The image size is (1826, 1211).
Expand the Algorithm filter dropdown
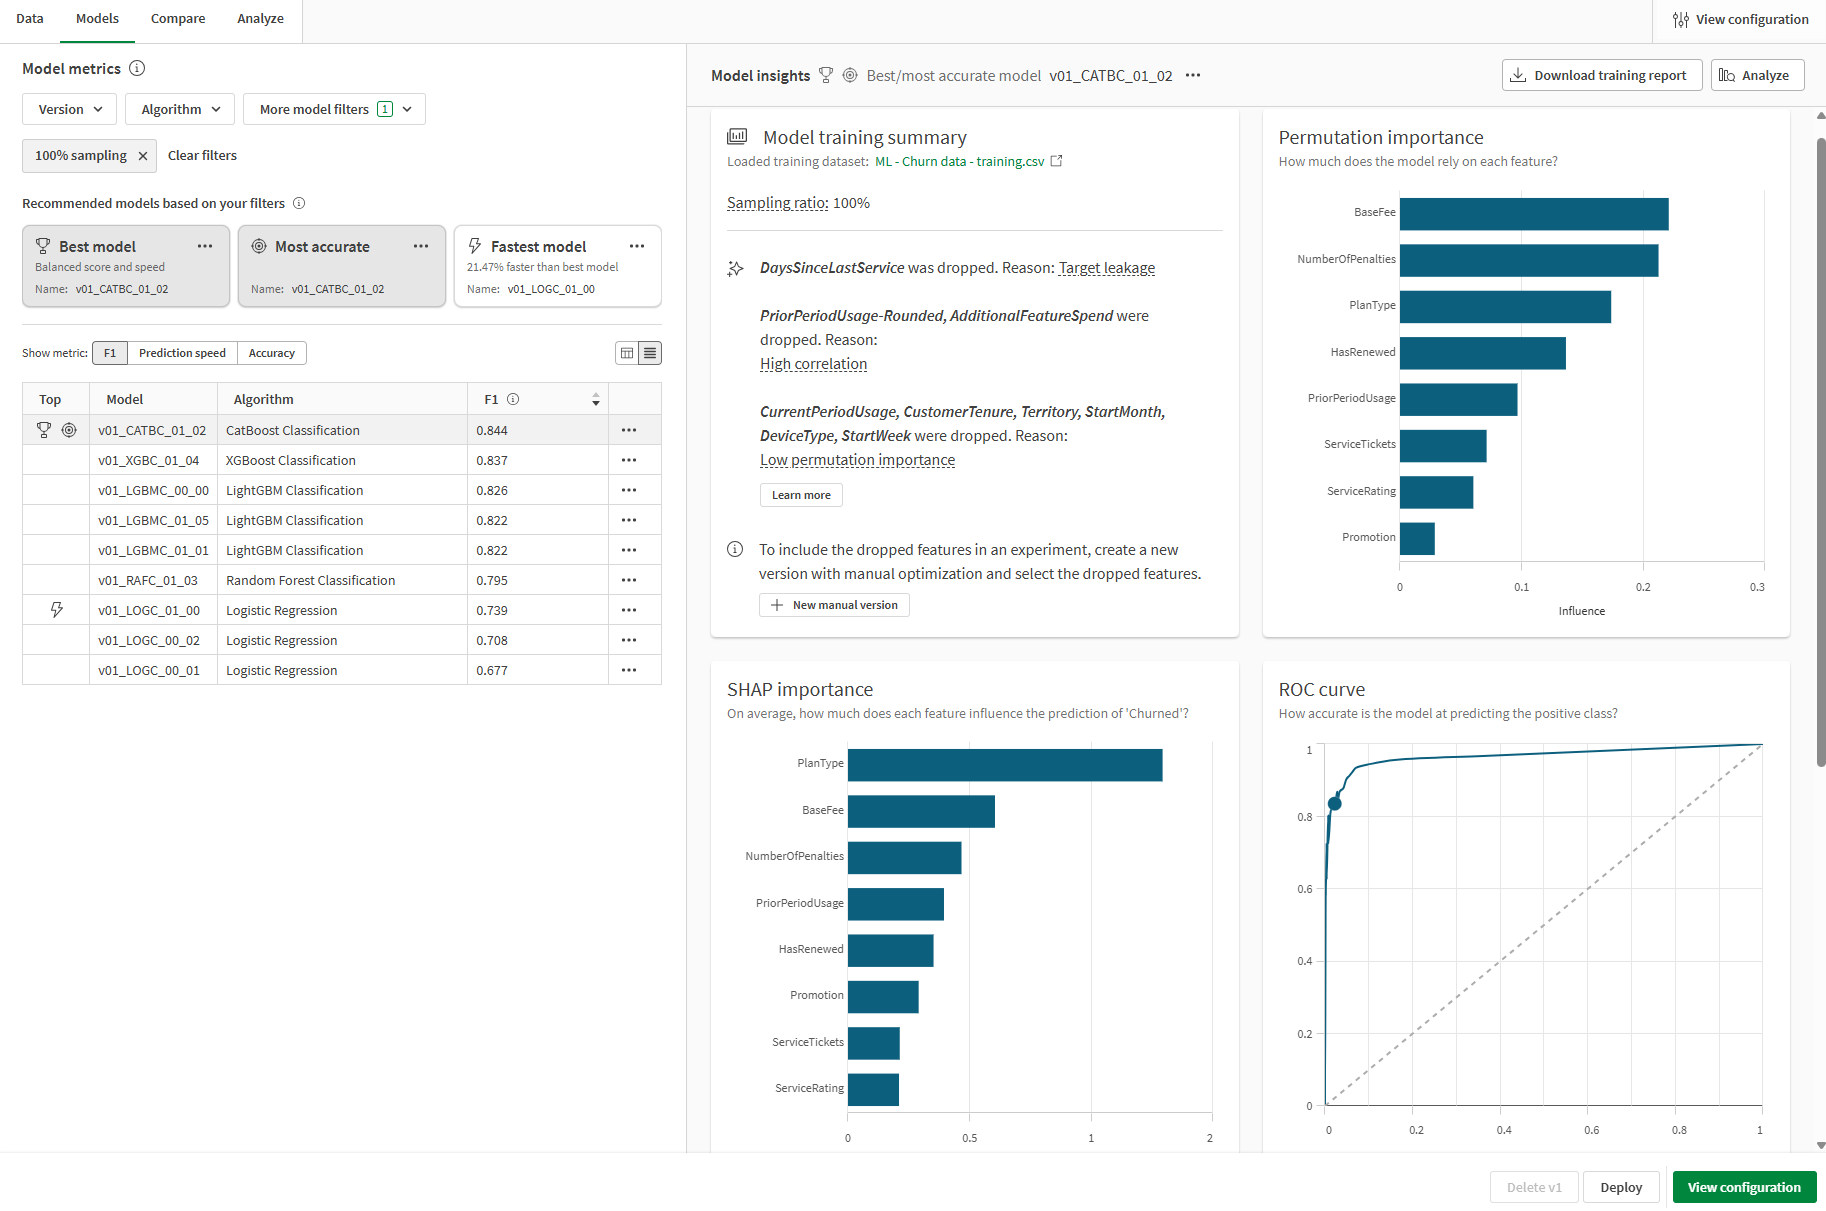pyautogui.click(x=179, y=109)
